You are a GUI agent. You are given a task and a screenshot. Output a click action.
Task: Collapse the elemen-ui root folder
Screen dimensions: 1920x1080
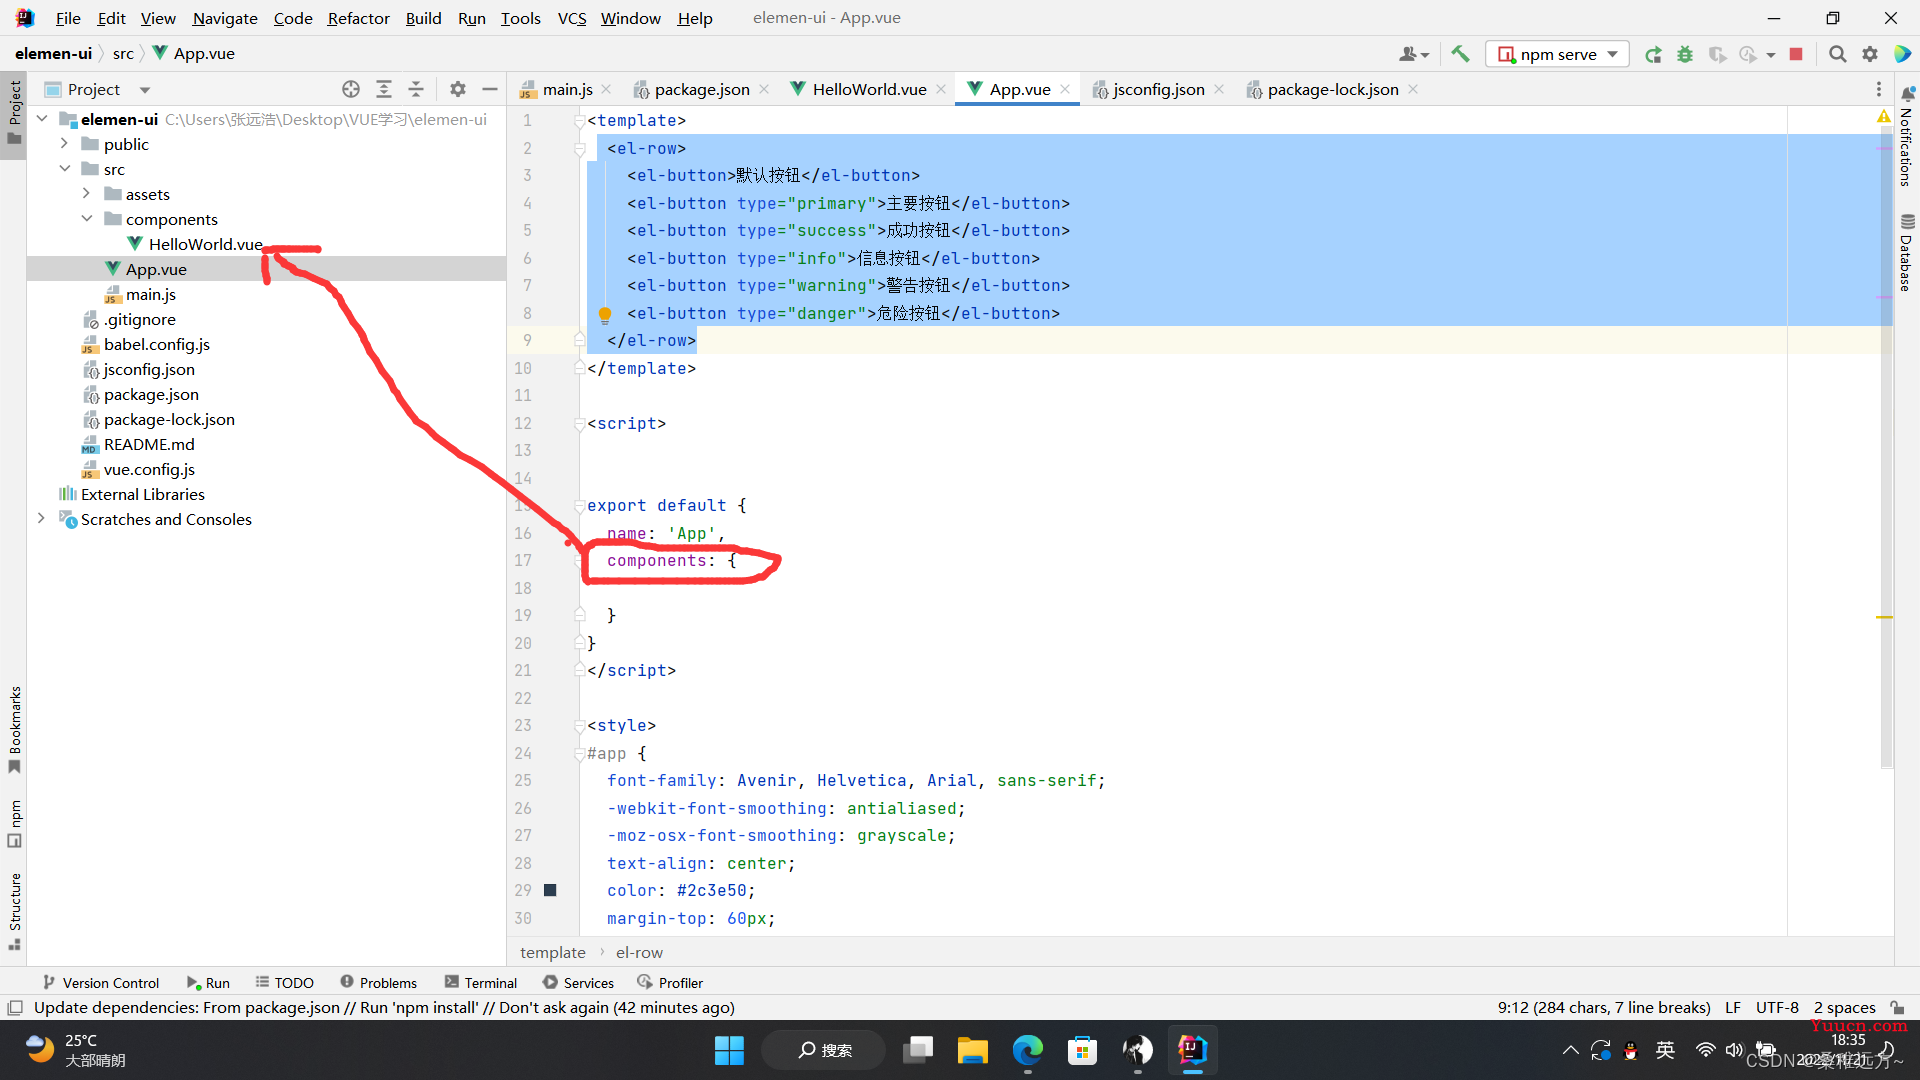pyautogui.click(x=42, y=119)
